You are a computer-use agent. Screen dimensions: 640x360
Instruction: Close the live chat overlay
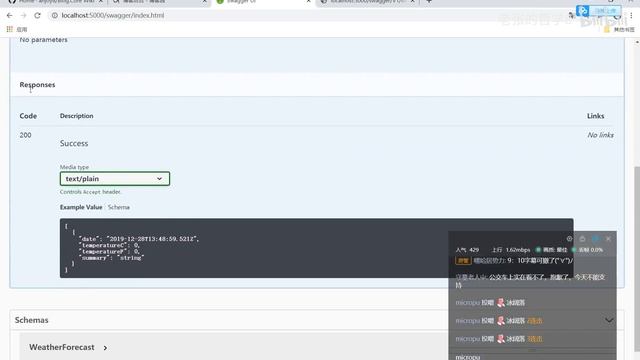[x=609, y=239]
